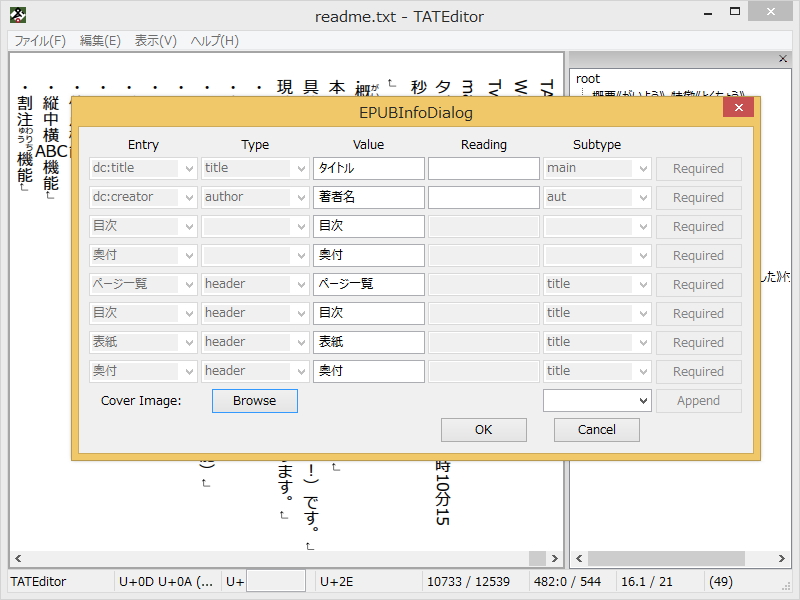Close the EPUBInfoDialog with its red X
This screenshot has height=600, width=800.
pyautogui.click(x=738, y=108)
